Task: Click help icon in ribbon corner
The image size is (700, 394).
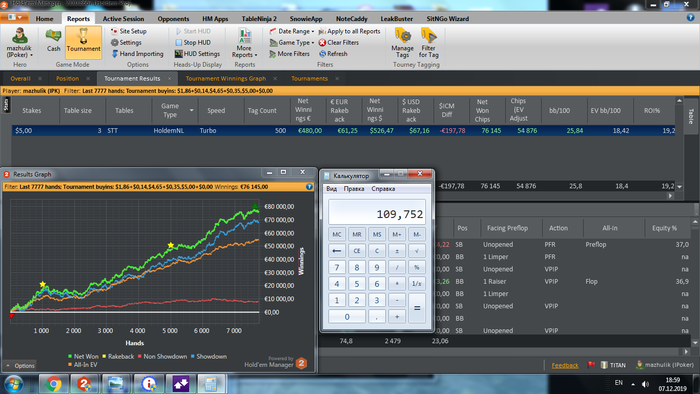Action: click(x=690, y=18)
